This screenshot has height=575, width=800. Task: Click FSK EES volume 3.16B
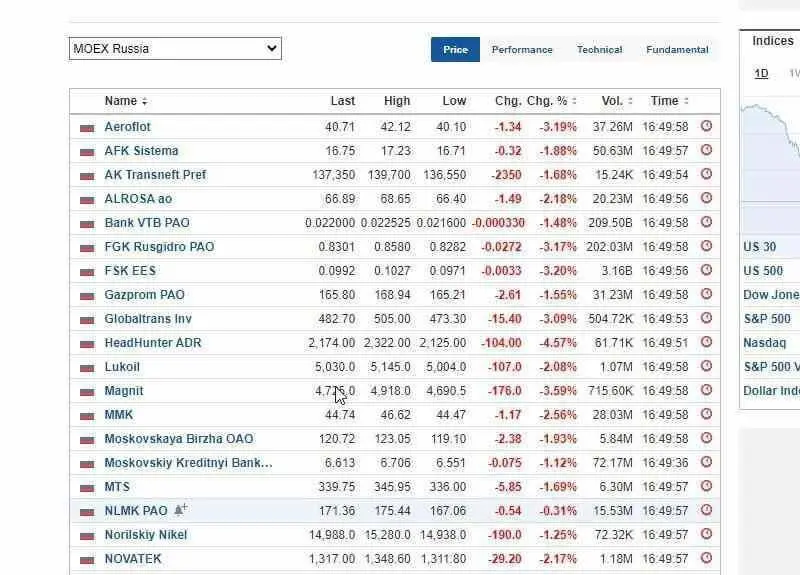[616, 270]
